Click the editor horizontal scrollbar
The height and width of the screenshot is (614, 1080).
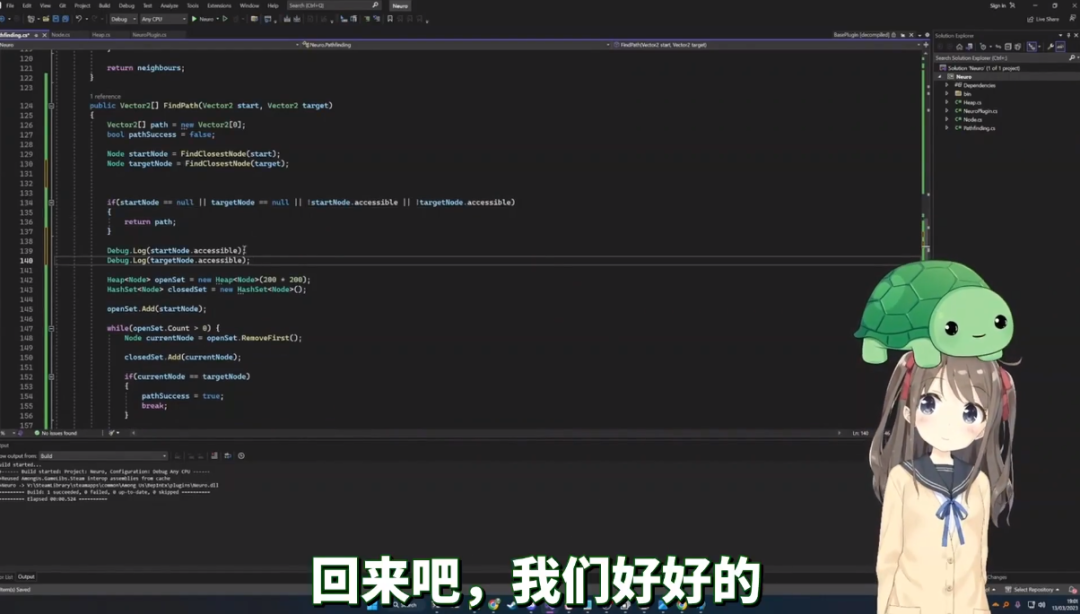[486, 433]
